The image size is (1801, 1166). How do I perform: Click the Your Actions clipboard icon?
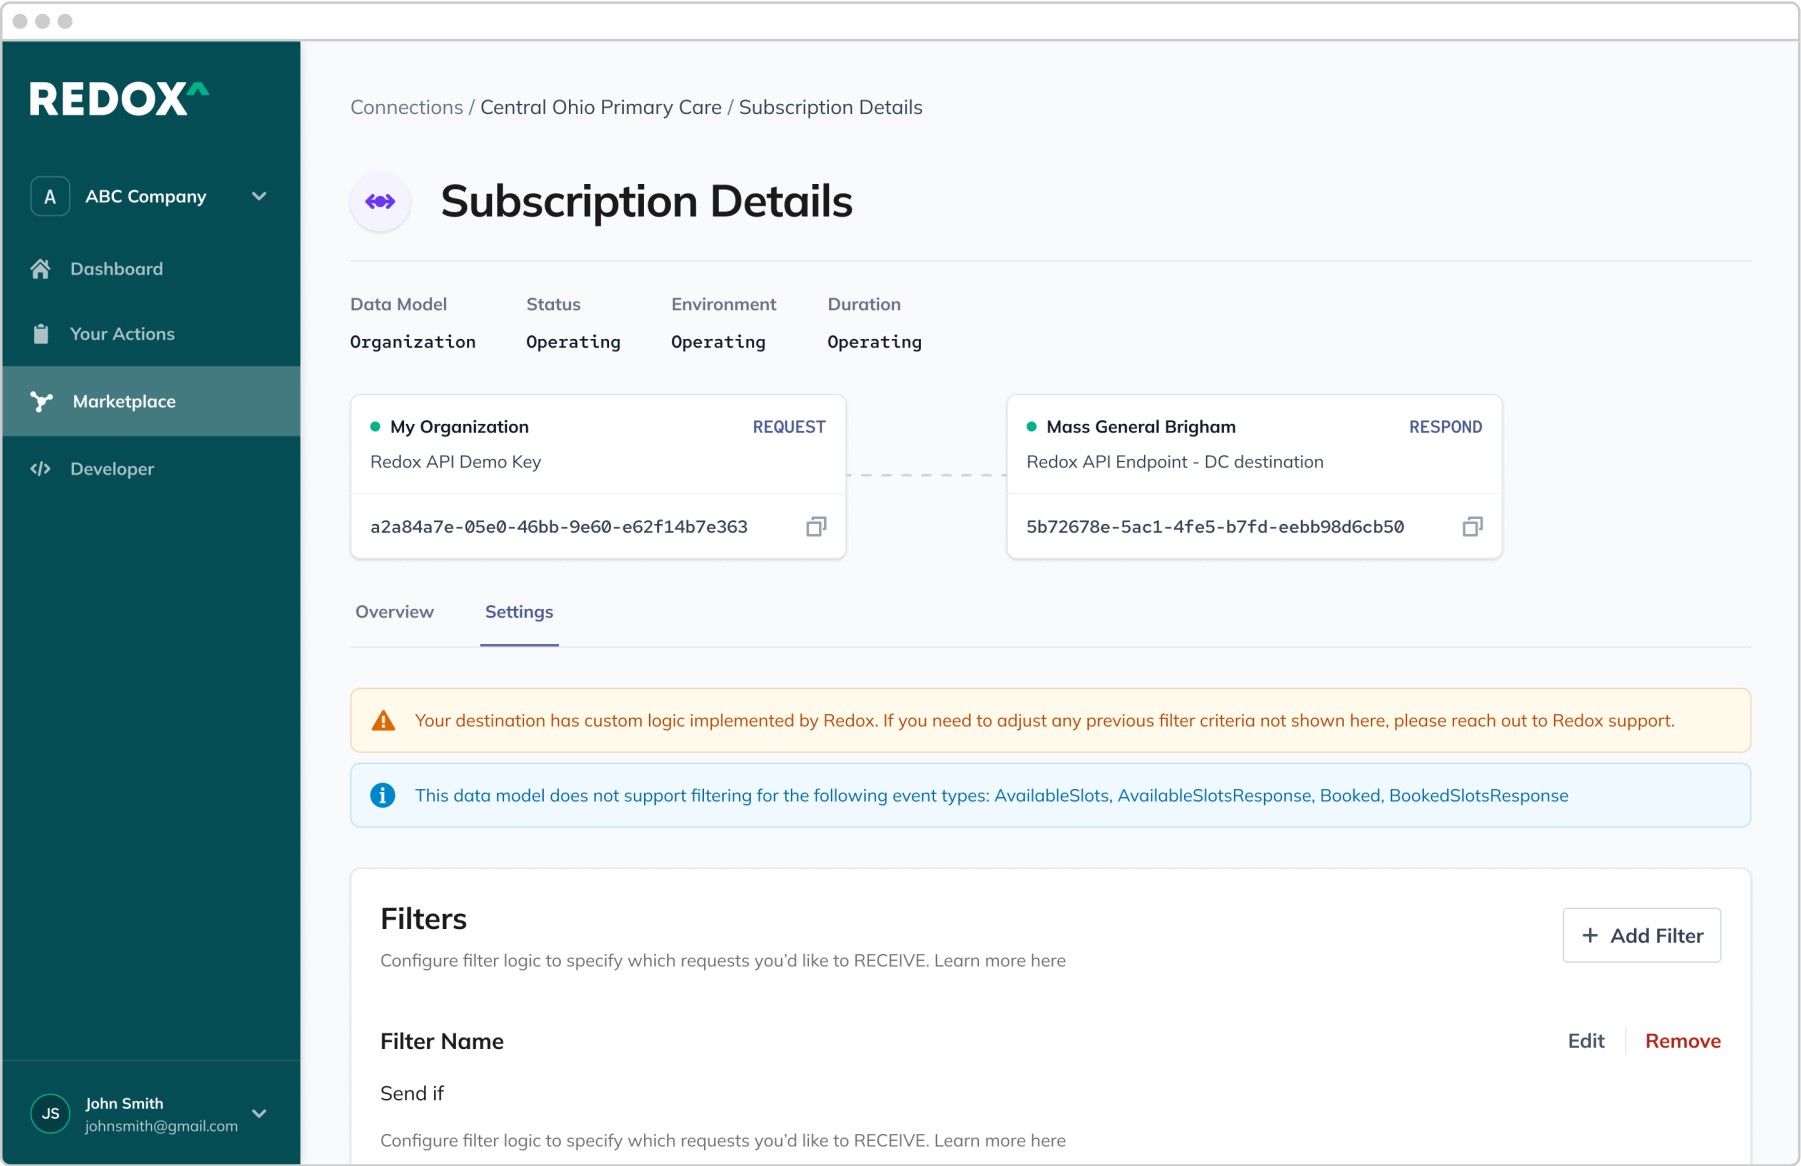pos(40,334)
